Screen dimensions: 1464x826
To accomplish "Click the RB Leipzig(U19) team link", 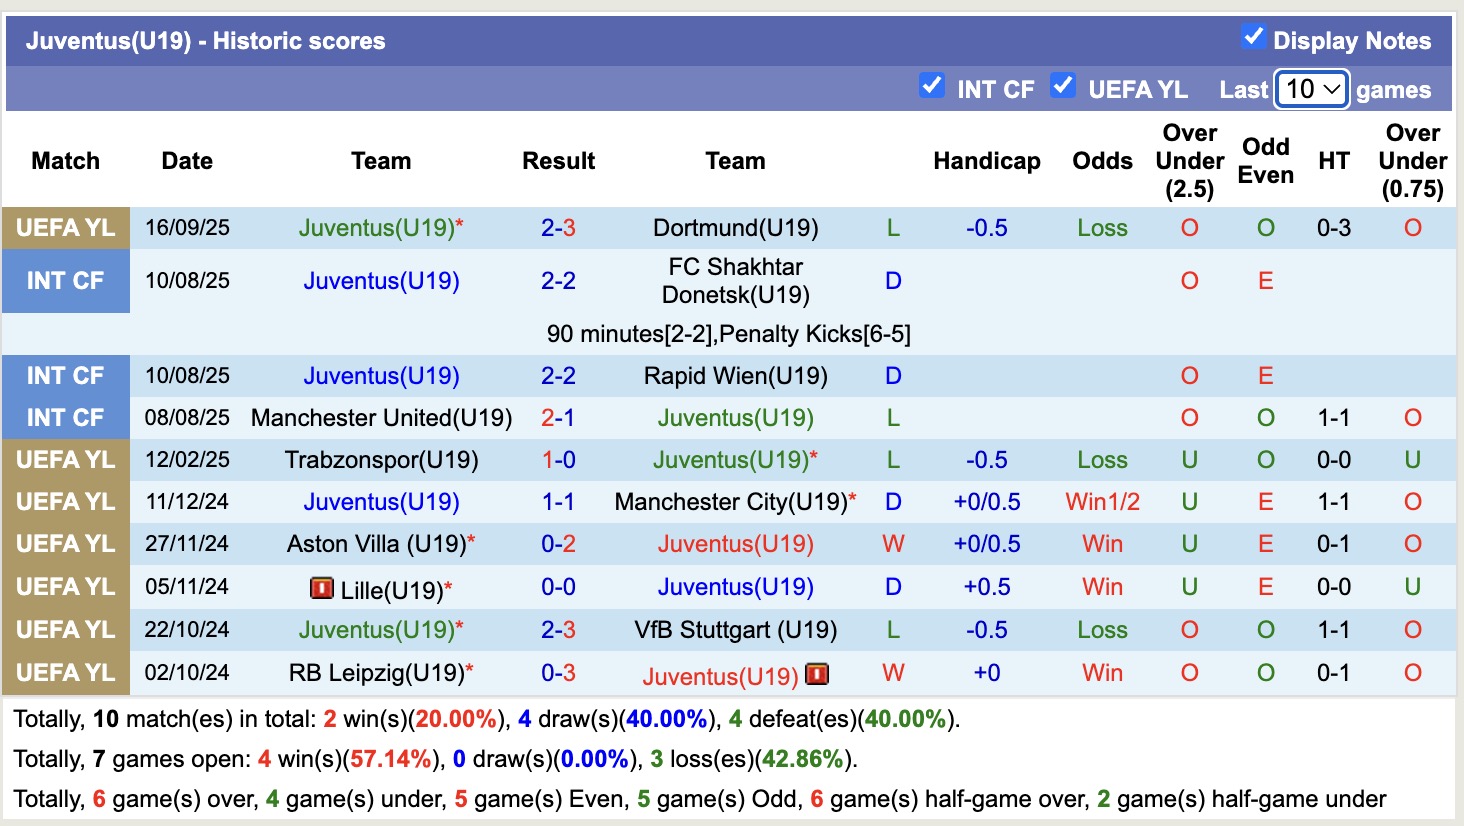I will coord(376,673).
